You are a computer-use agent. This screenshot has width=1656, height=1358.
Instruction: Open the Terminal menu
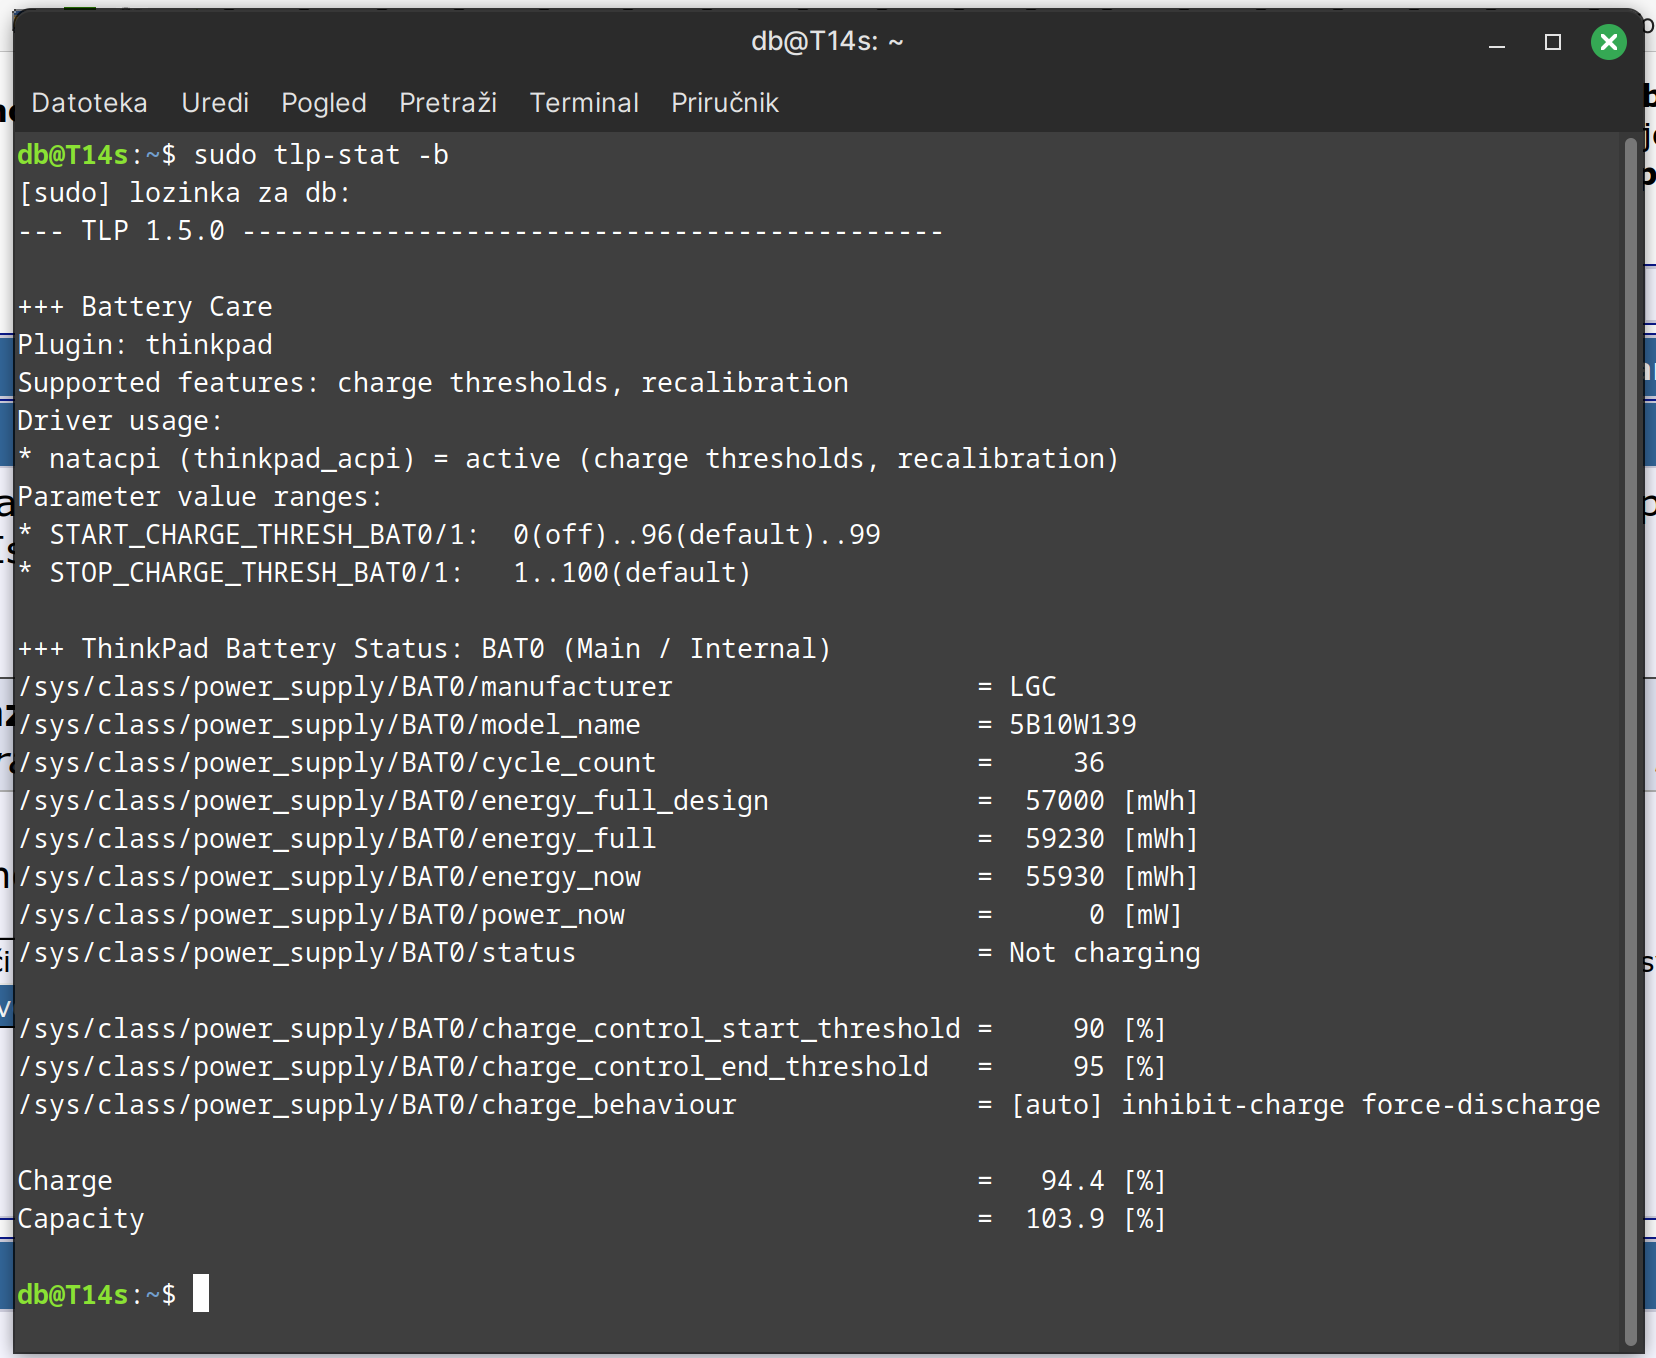(x=584, y=103)
